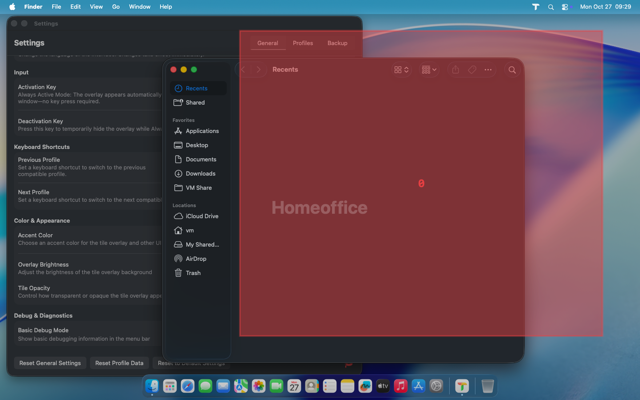The width and height of the screenshot is (640, 400).
Task: Click the Activation Key setting row
Action: click(x=89, y=94)
